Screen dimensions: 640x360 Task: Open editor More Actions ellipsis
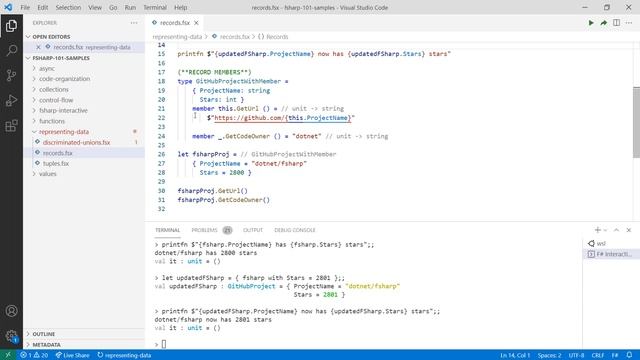click(629, 23)
